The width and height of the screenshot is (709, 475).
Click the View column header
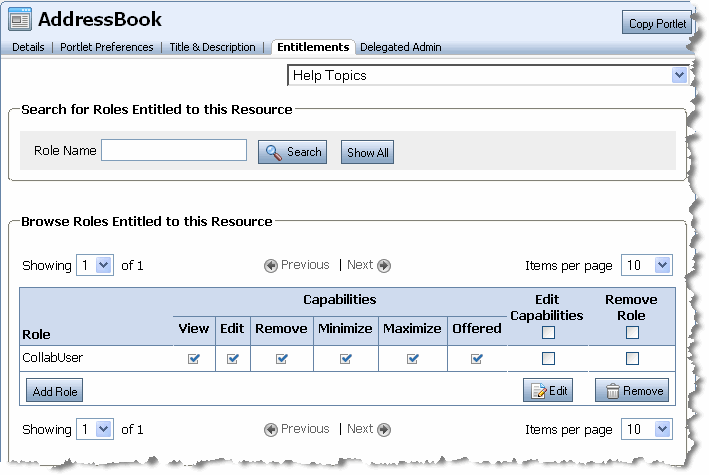(194, 328)
